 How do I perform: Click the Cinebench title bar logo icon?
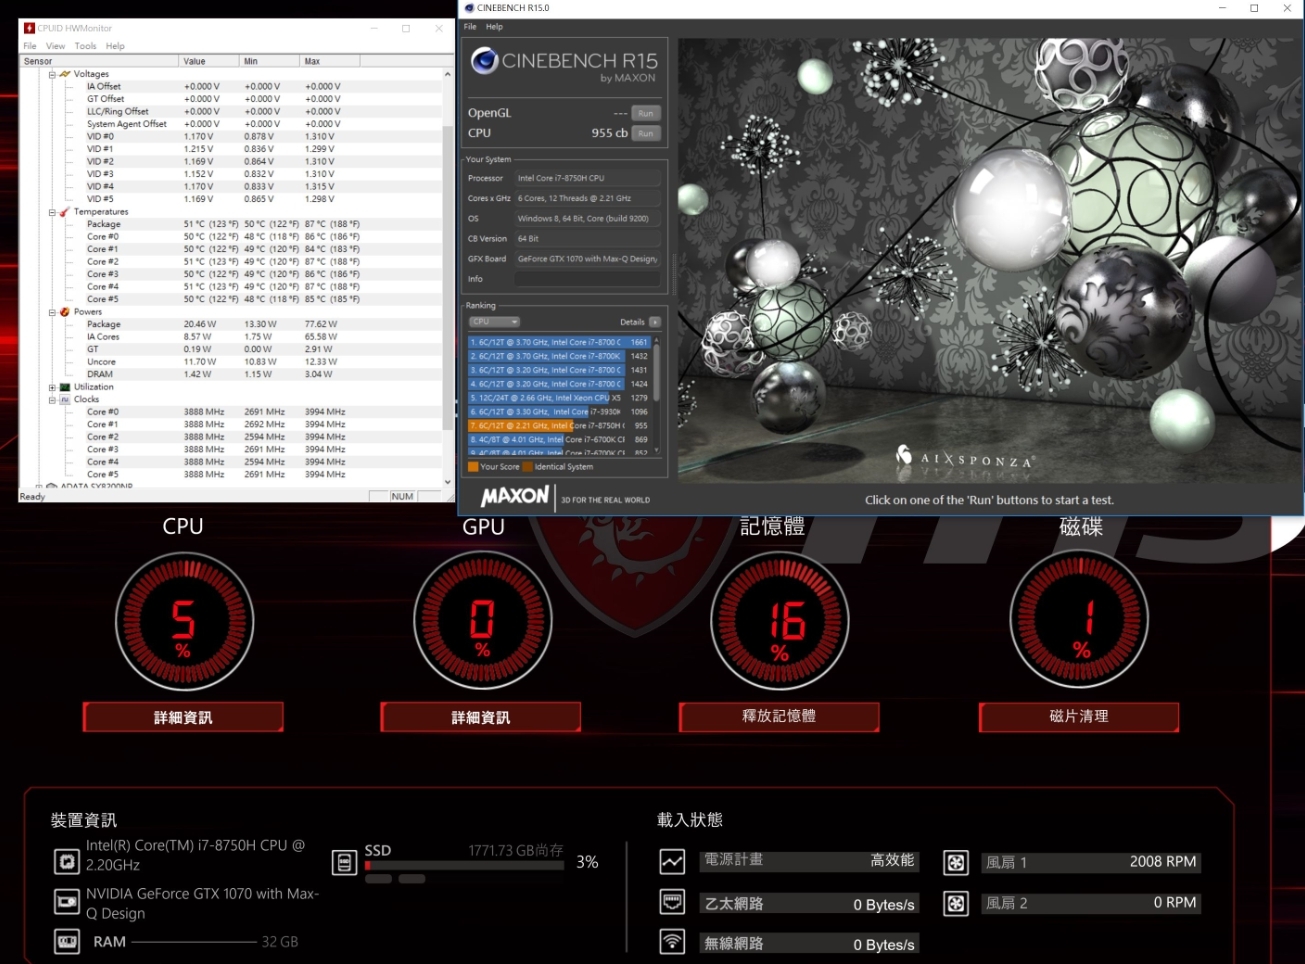click(469, 8)
